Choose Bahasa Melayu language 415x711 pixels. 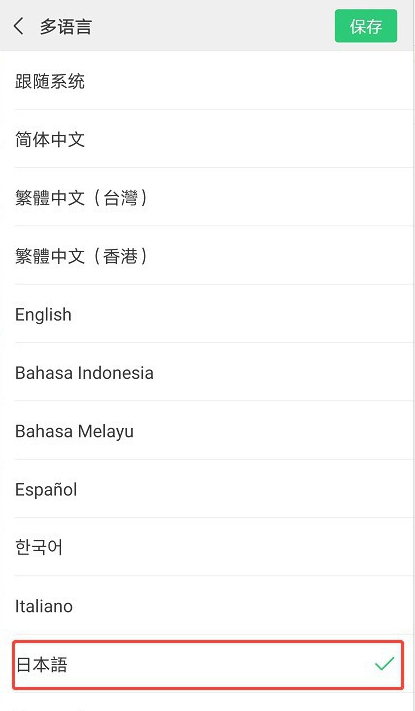[x=206, y=430]
